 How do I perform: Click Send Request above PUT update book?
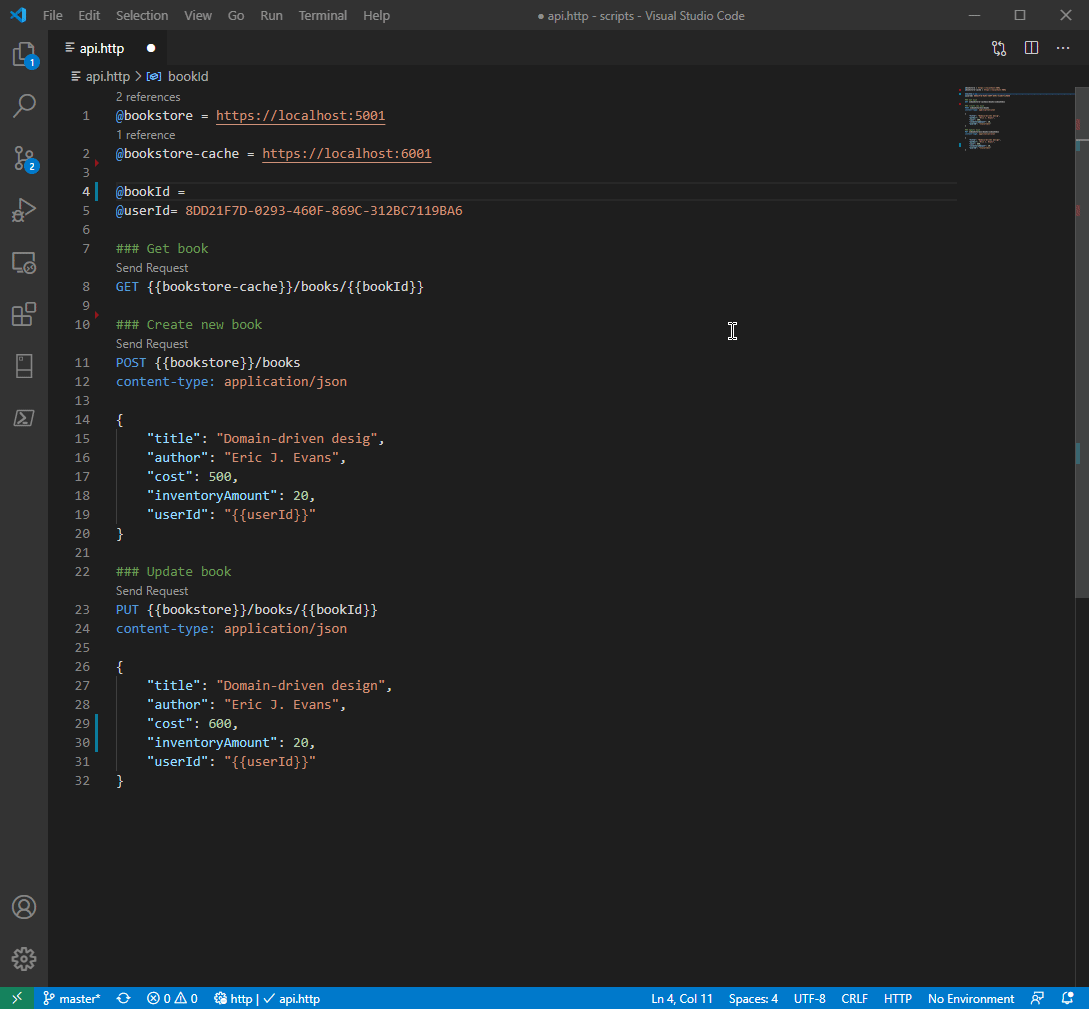click(152, 591)
